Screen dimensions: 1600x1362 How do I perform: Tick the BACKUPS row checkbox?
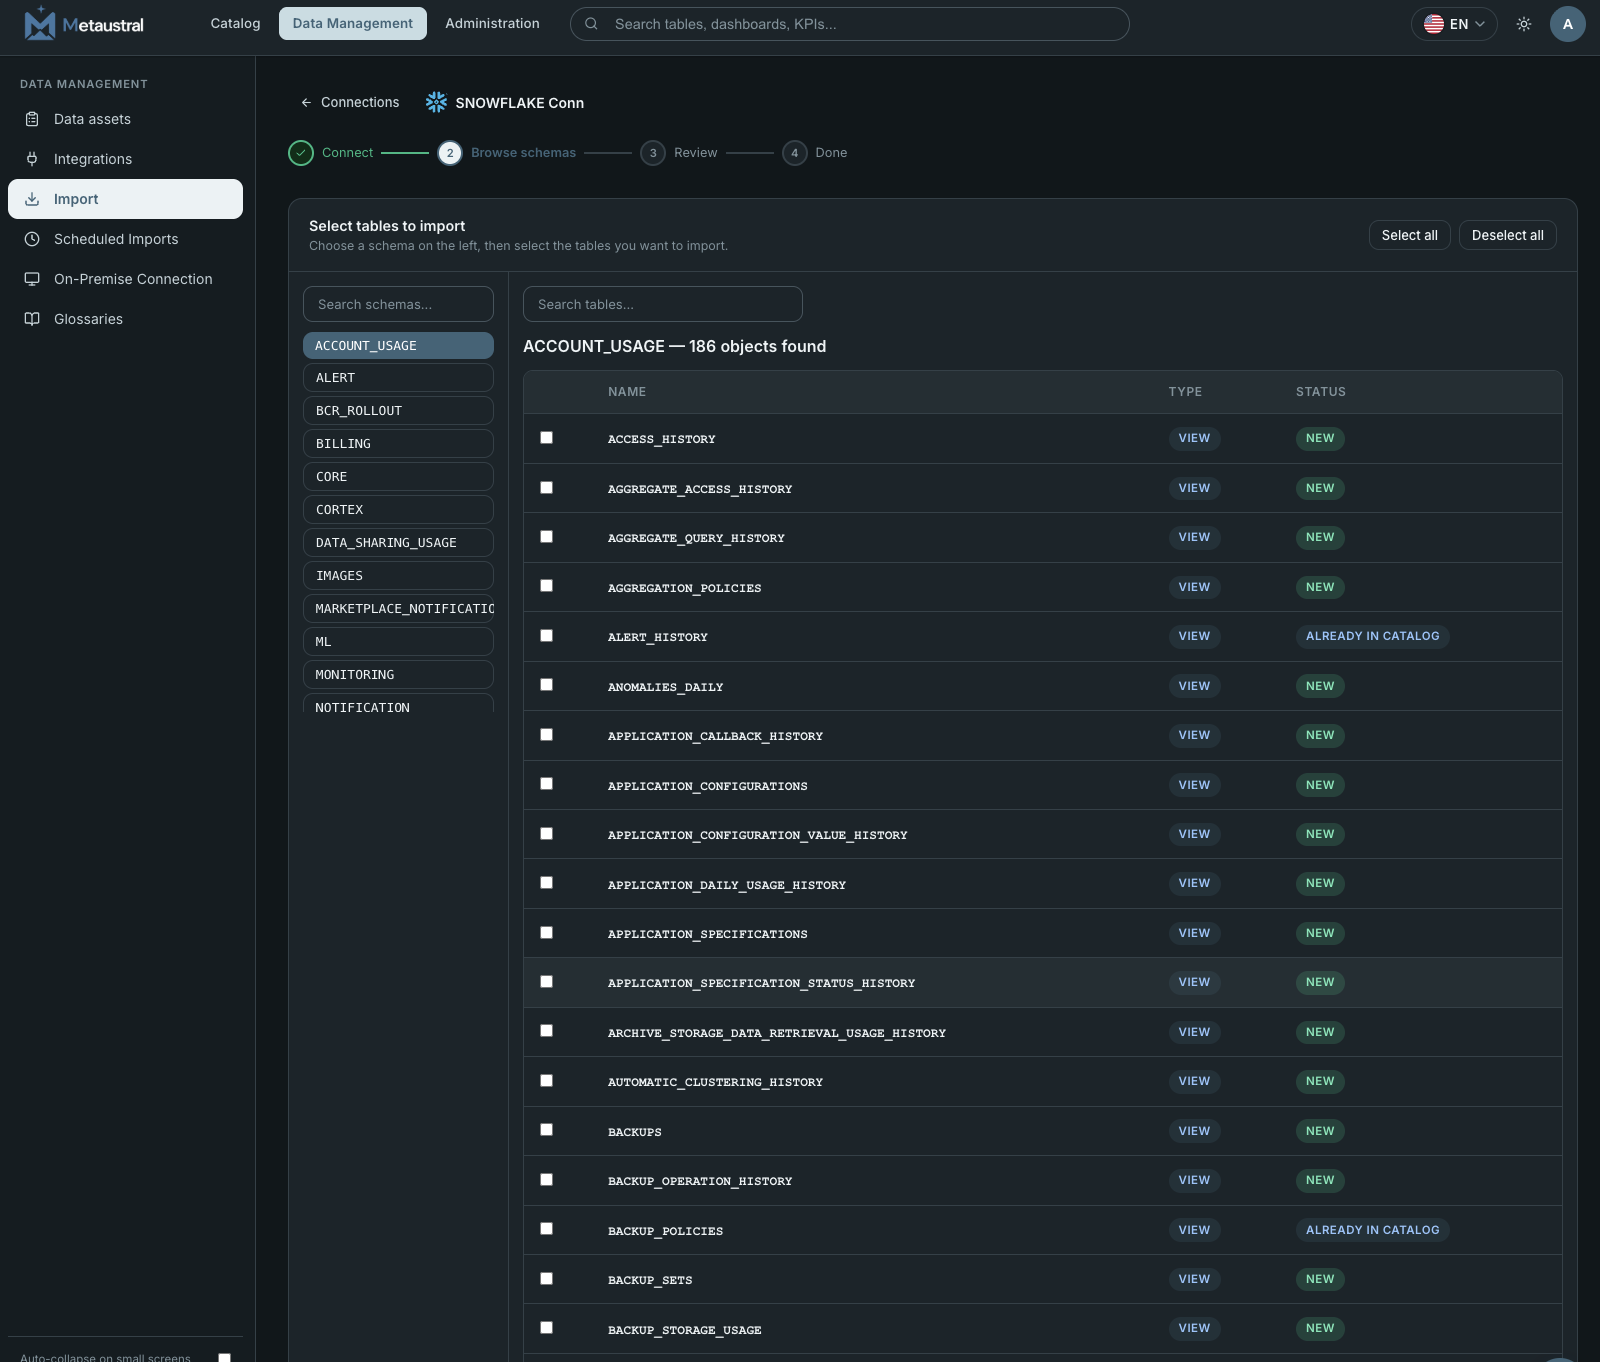tap(546, 1130)
